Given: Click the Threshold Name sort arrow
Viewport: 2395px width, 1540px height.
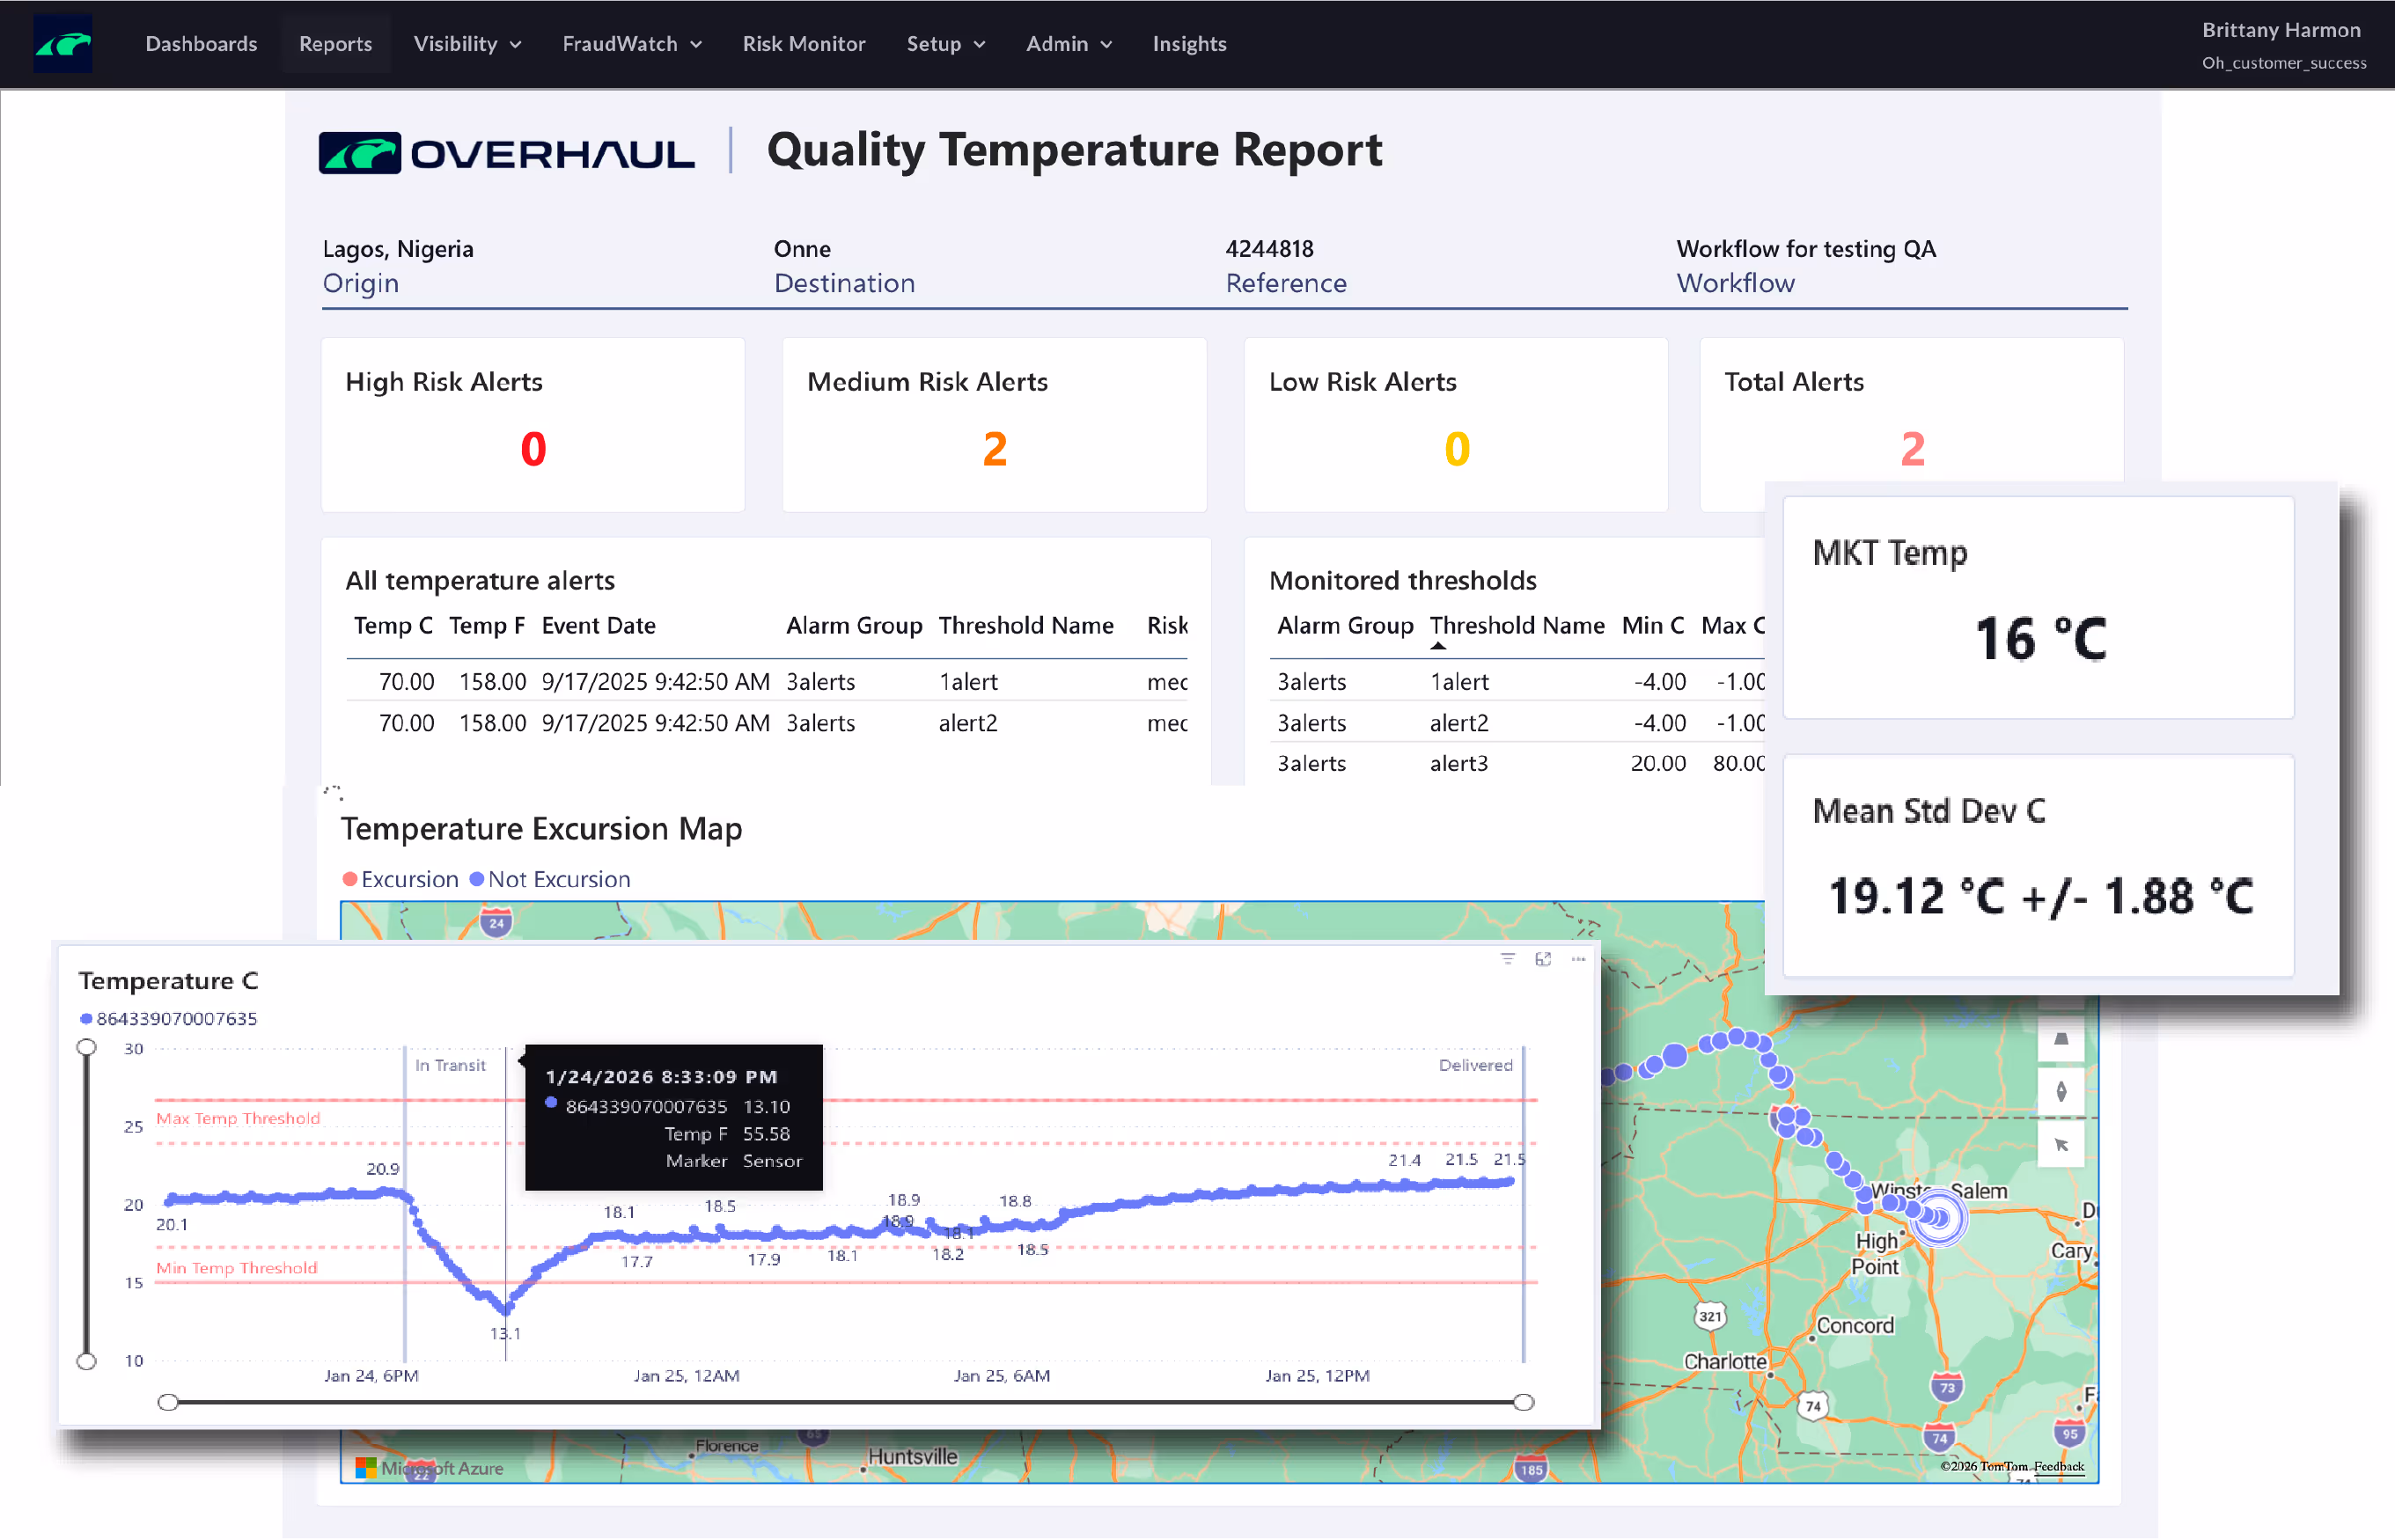Looking at the screenshot, I should [1437, 647].
